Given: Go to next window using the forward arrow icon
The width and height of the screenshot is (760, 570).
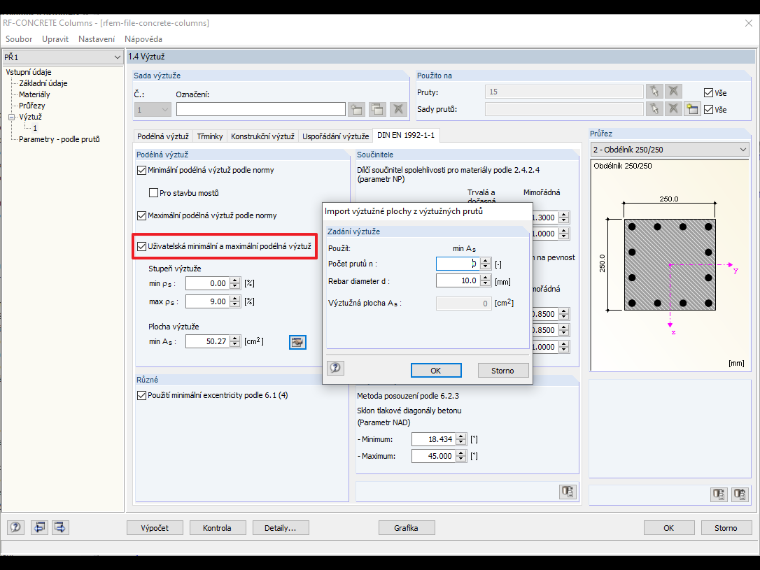Looking at the screenshot, I should coord(60,527).
